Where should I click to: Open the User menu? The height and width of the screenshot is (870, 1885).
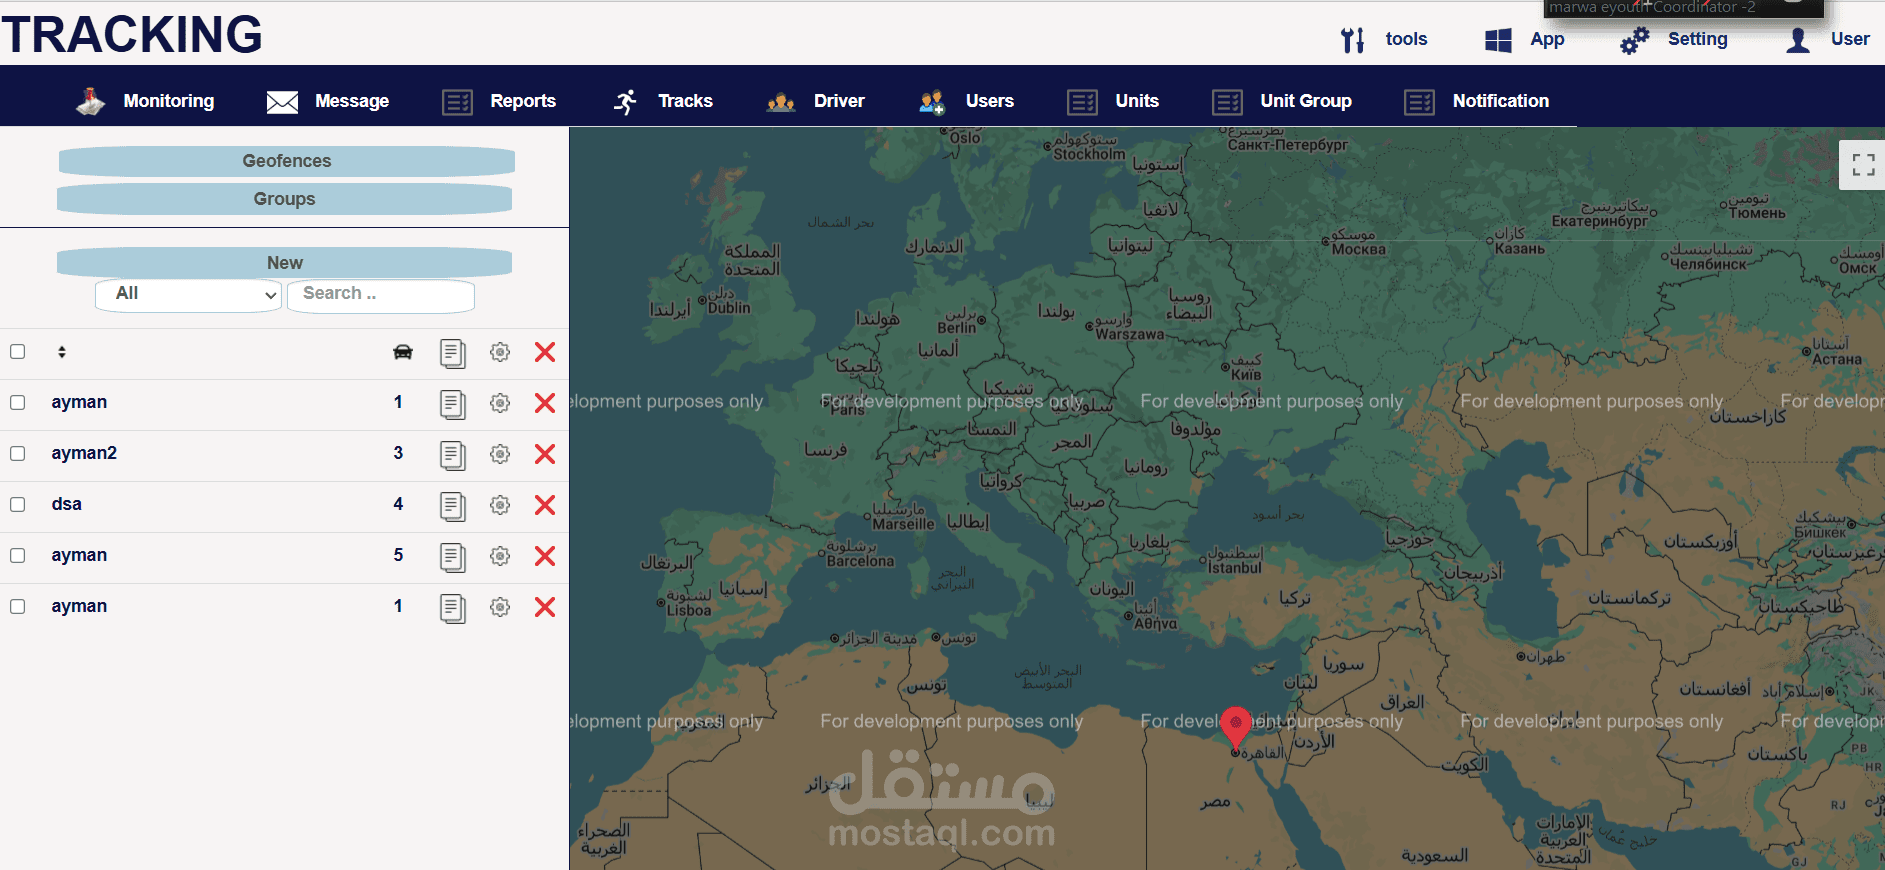(x=1850, y=39)
